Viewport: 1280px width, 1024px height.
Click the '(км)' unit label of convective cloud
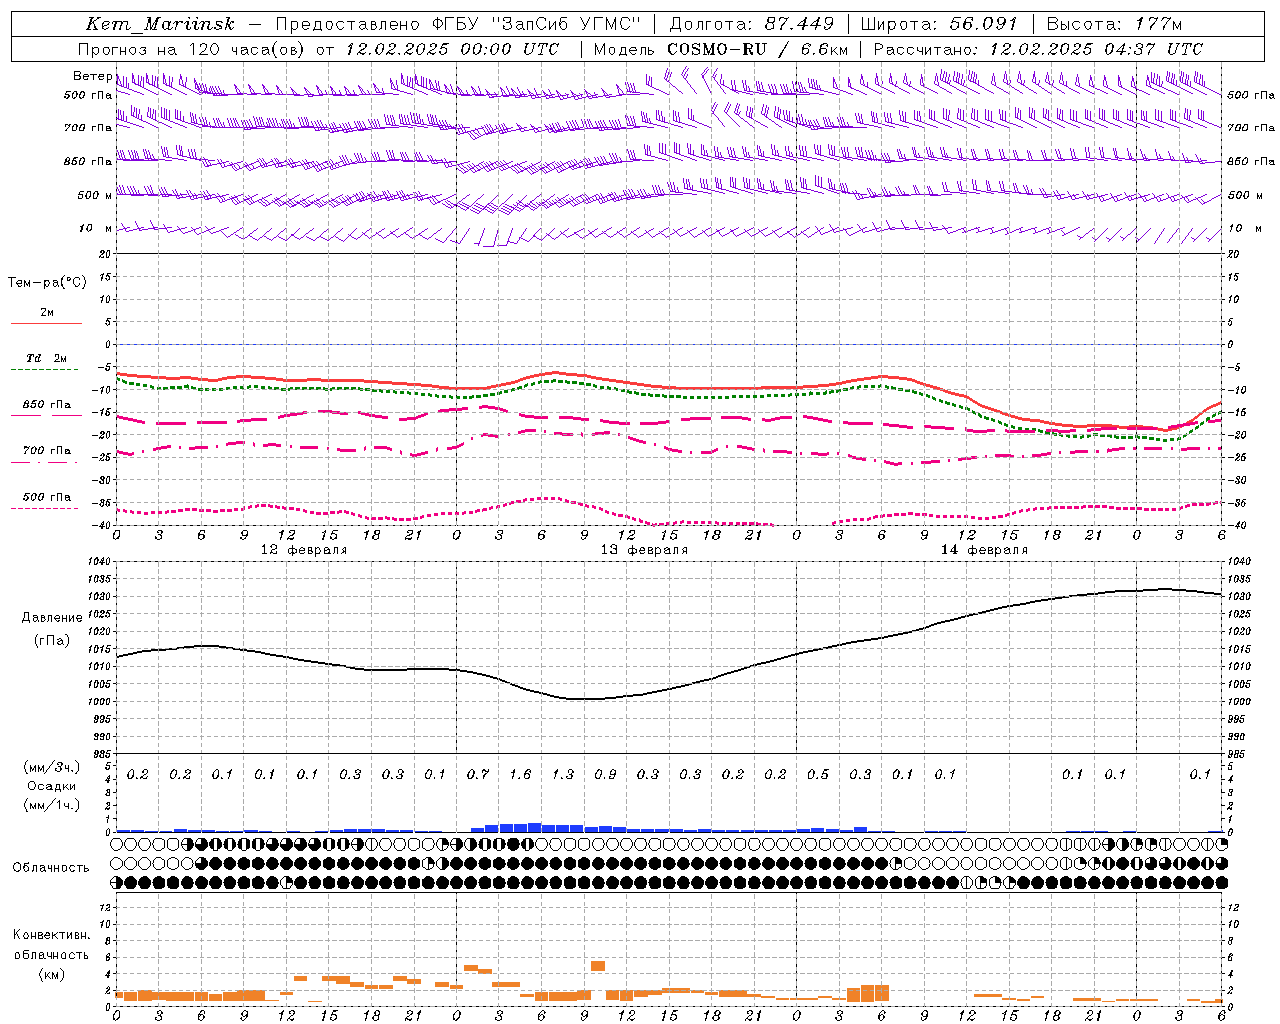[51, 974]
